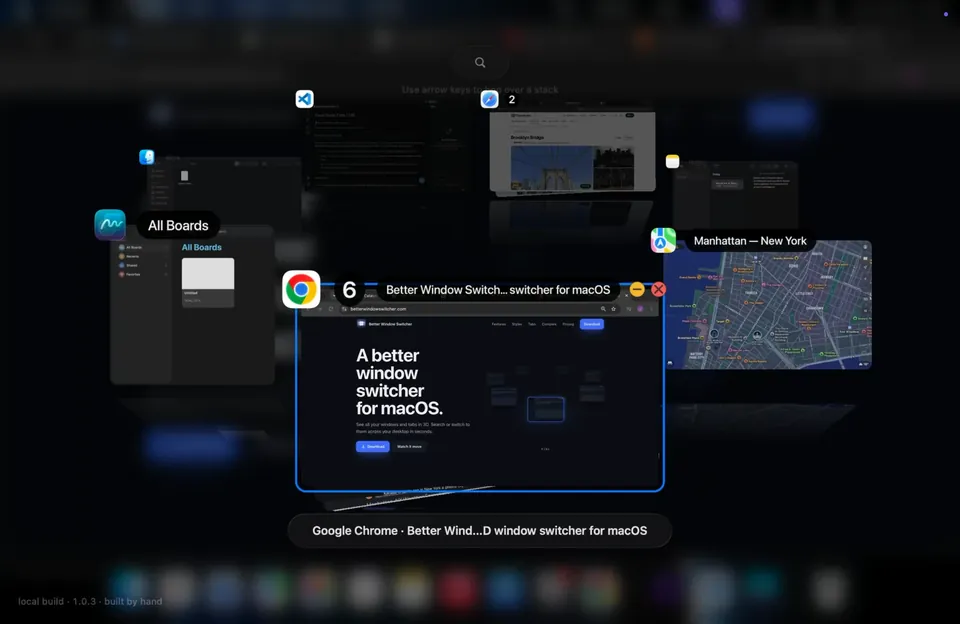
Task: Click the "Manhattan — New York" window title
Action: (750, 241)
